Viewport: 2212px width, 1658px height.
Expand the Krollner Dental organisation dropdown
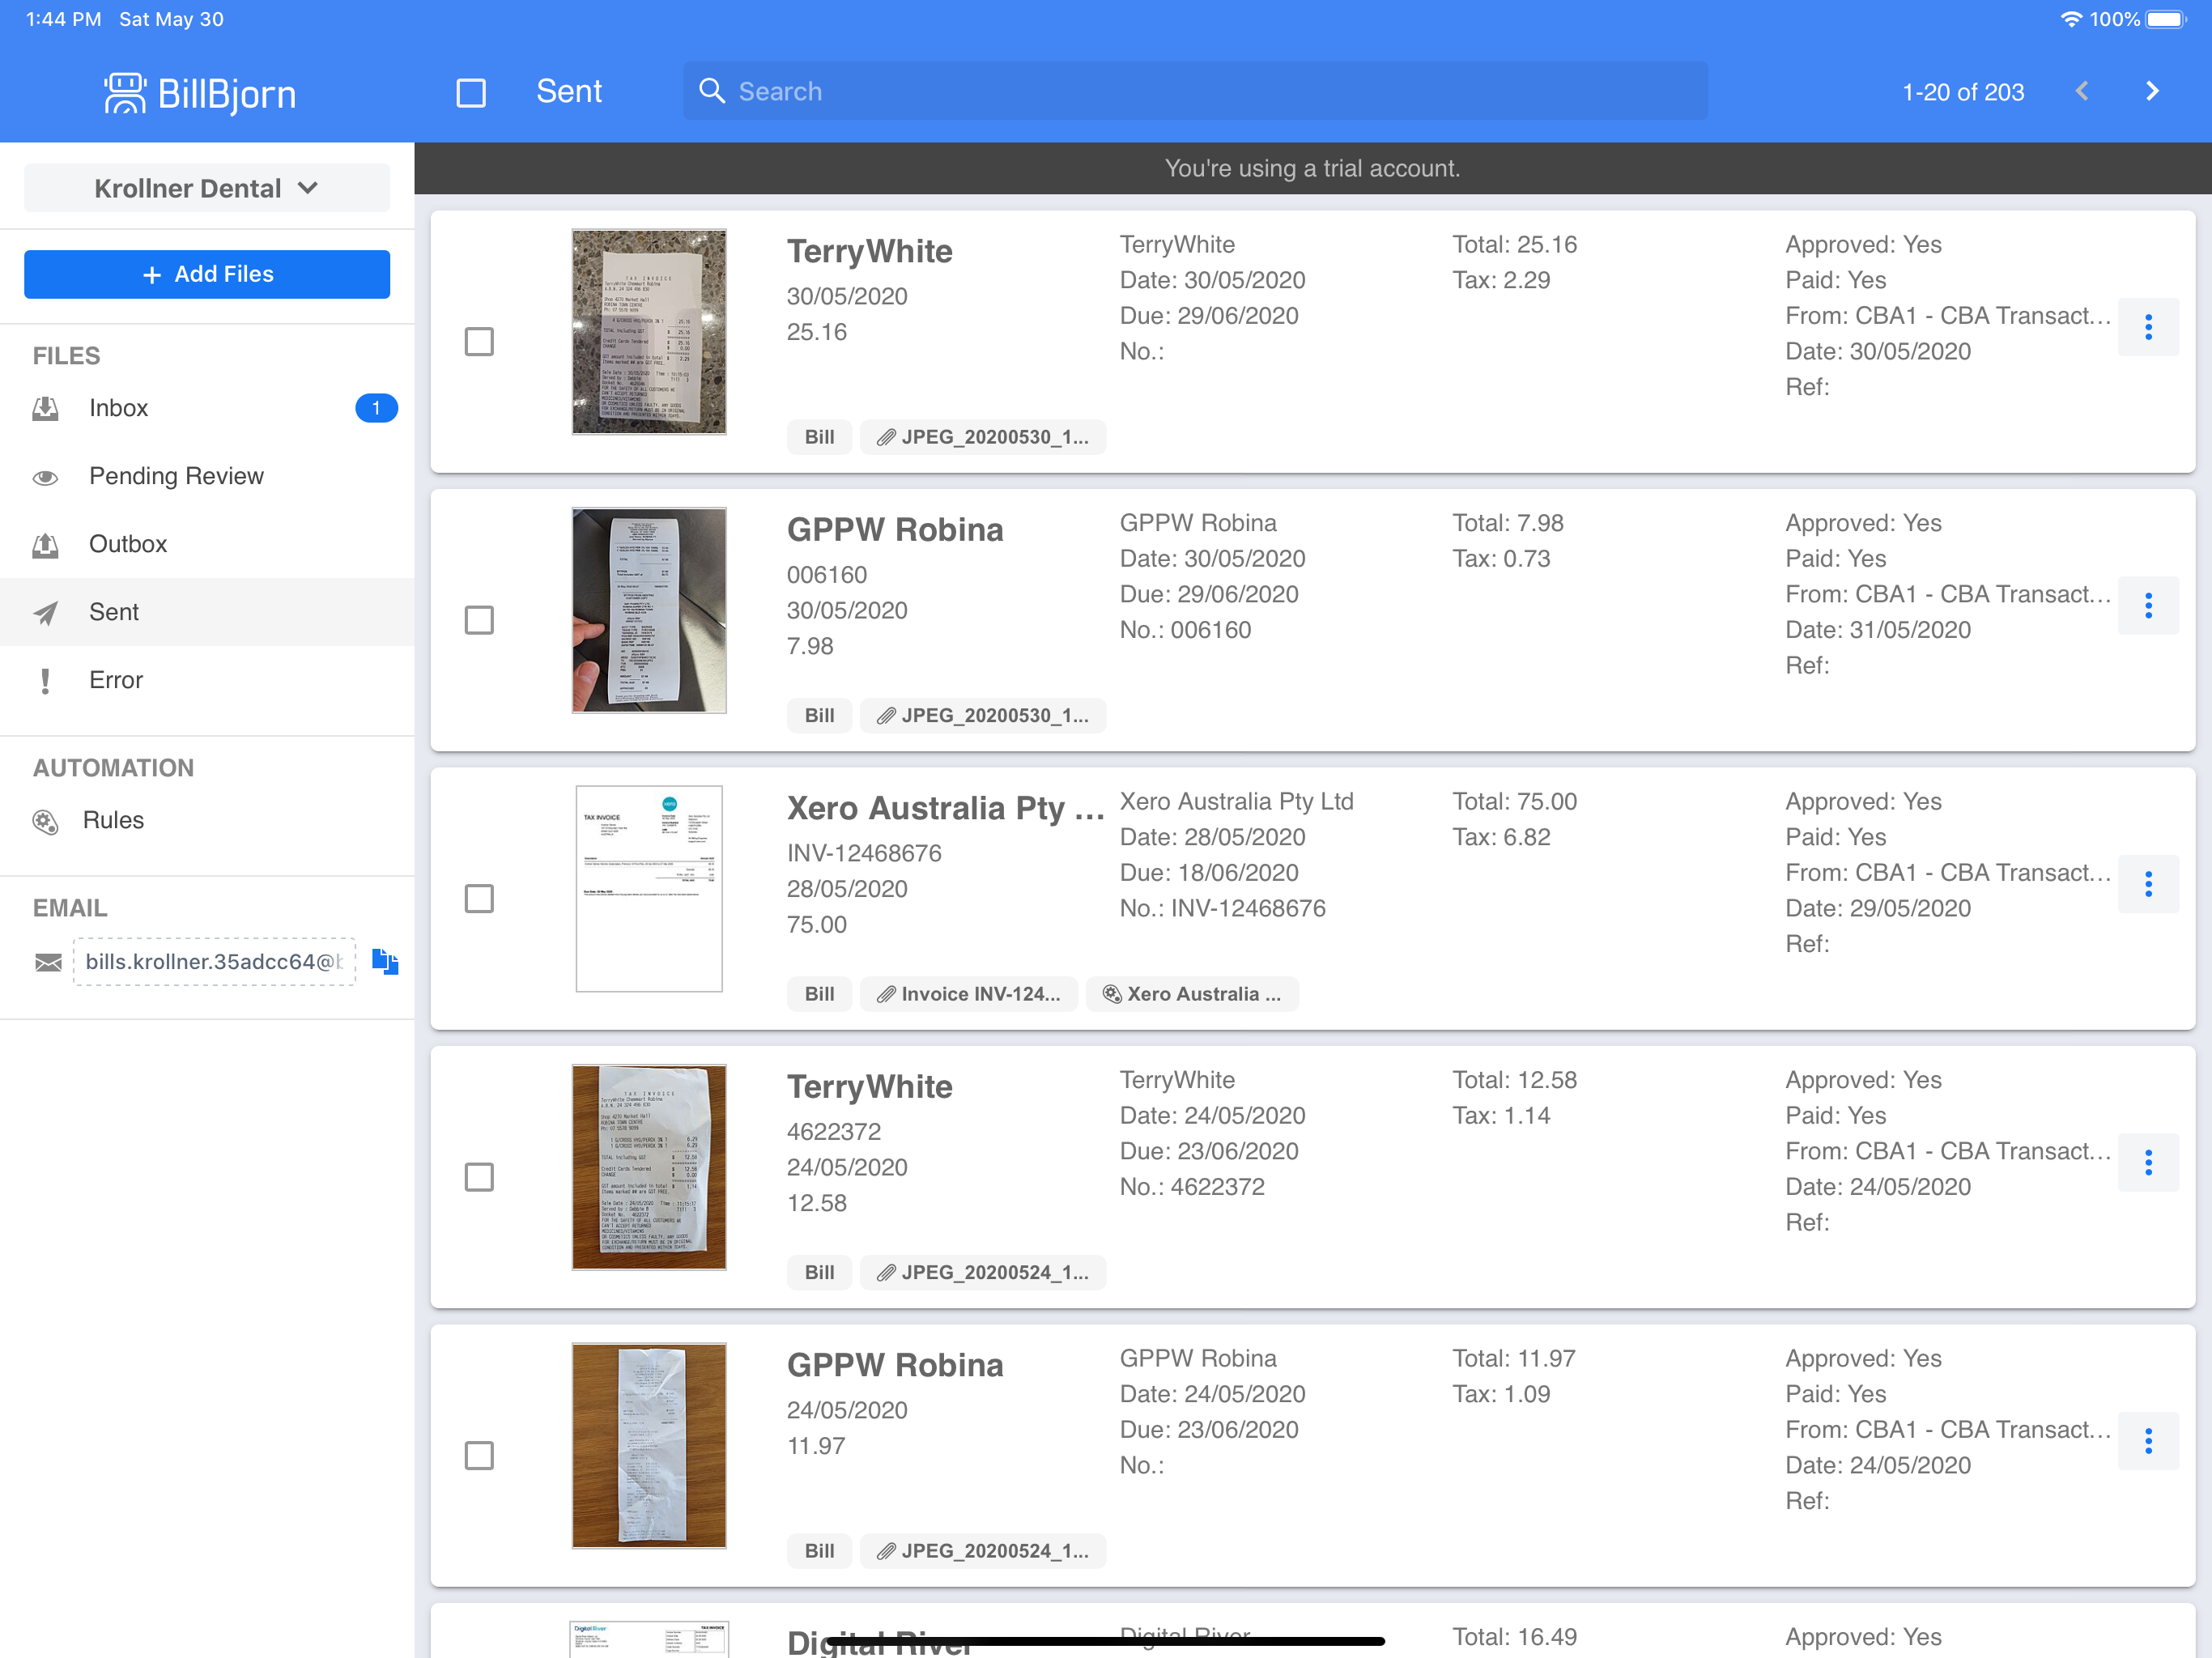click(x=207, y=188)
